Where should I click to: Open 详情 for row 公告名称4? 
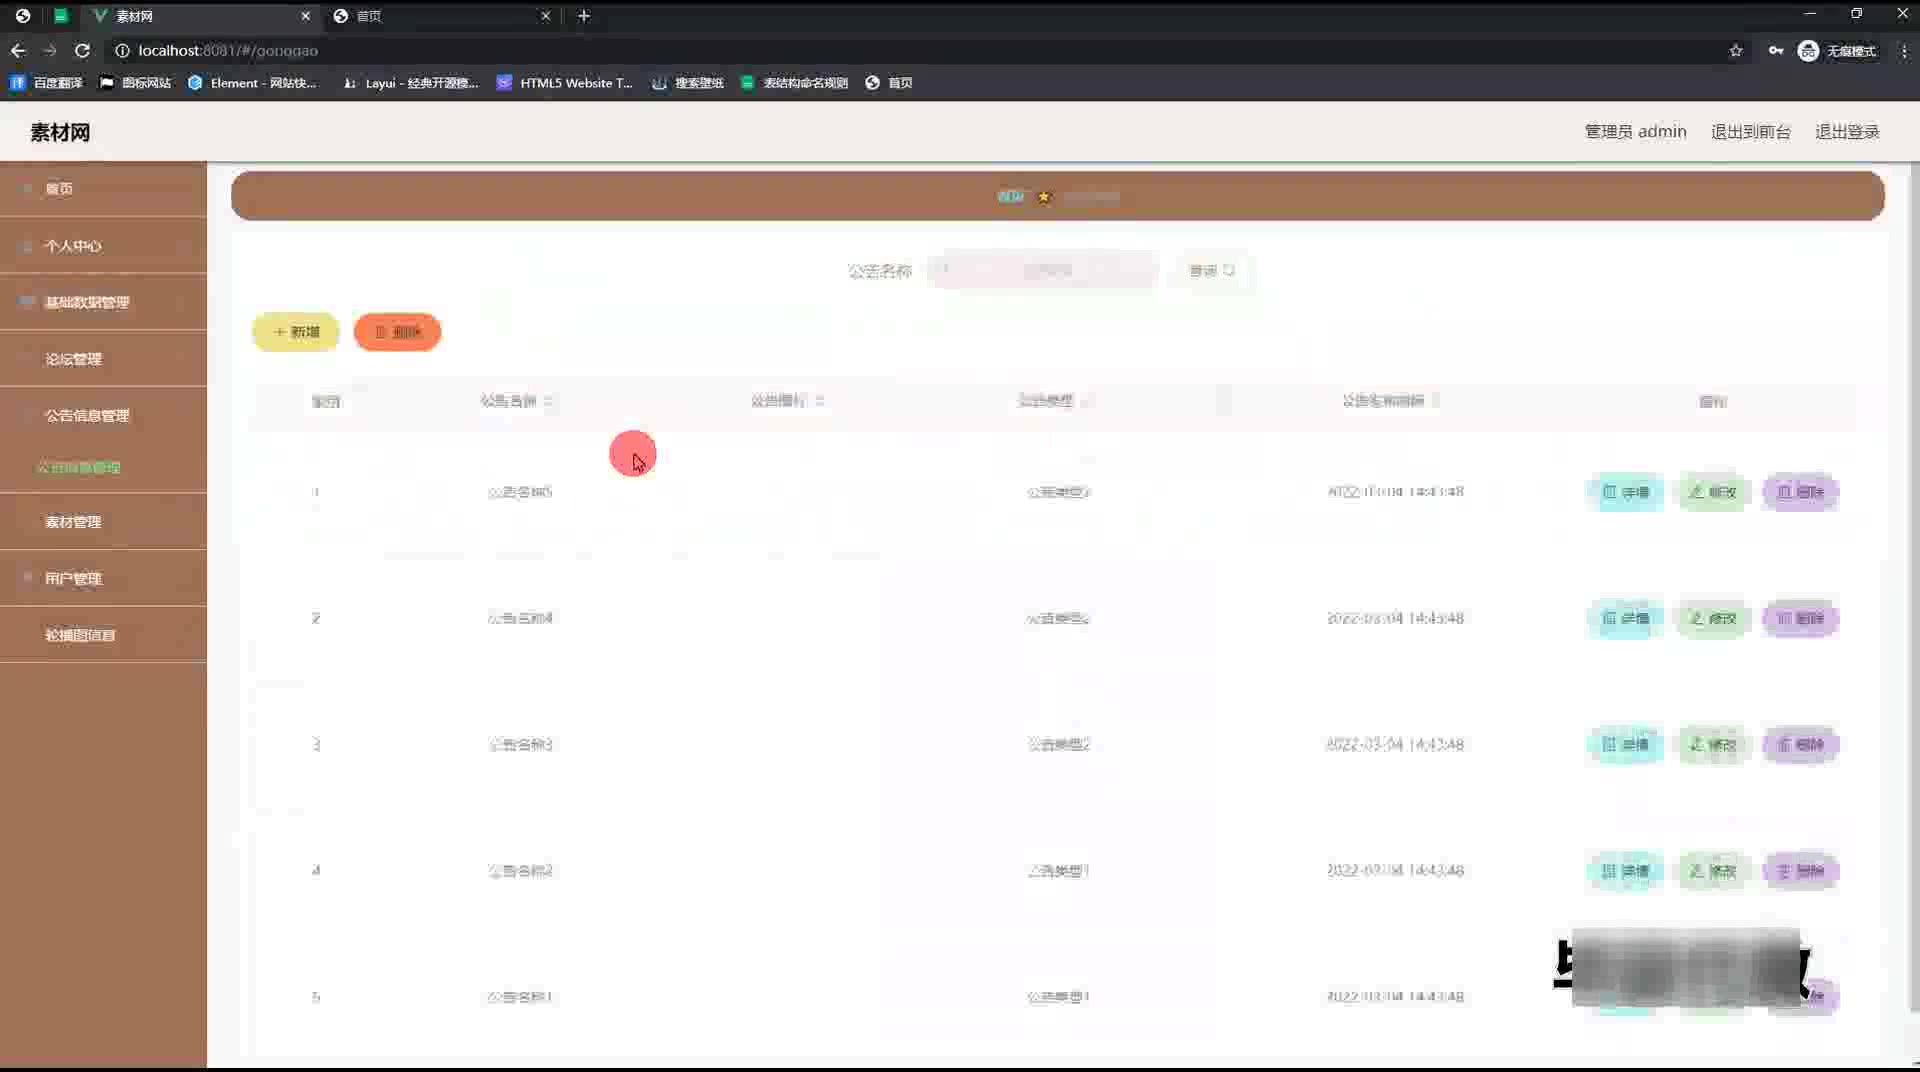1625,619
